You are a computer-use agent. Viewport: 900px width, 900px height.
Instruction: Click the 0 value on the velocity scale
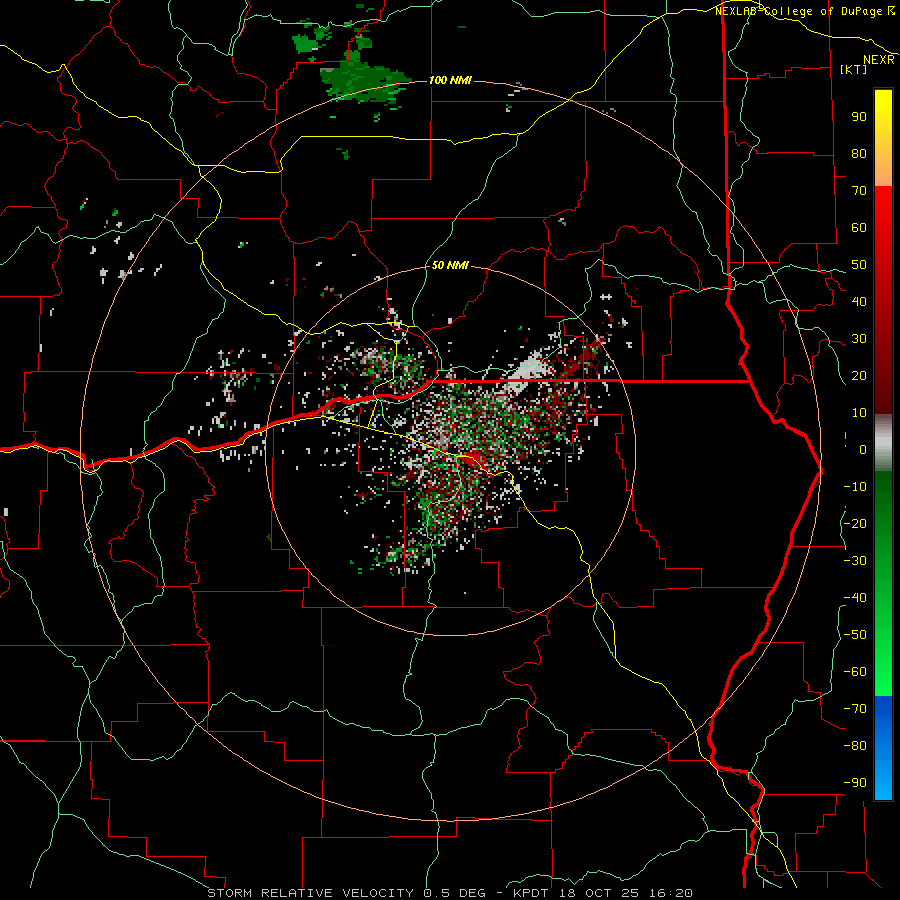click(863, 449)
